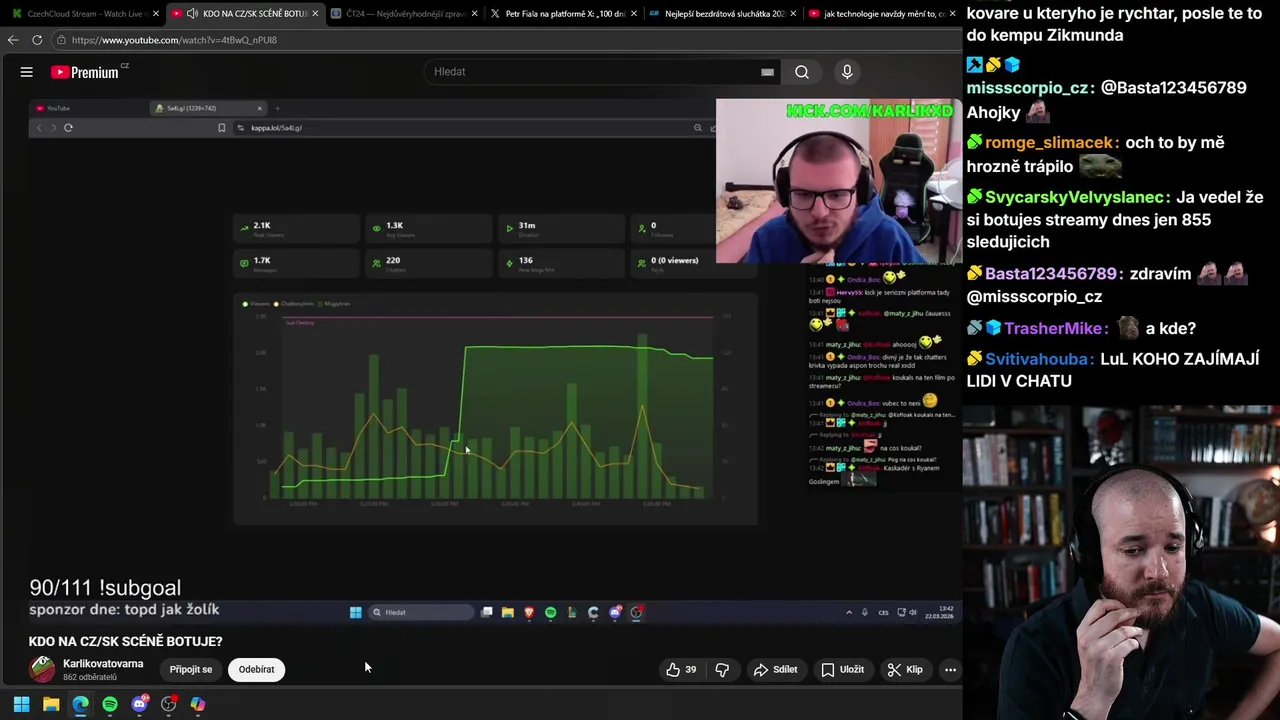Close the Nejlepší bezdrátová sluchátka tab
This screenshot has height=720, width=1280.
[x=792, y=14]
